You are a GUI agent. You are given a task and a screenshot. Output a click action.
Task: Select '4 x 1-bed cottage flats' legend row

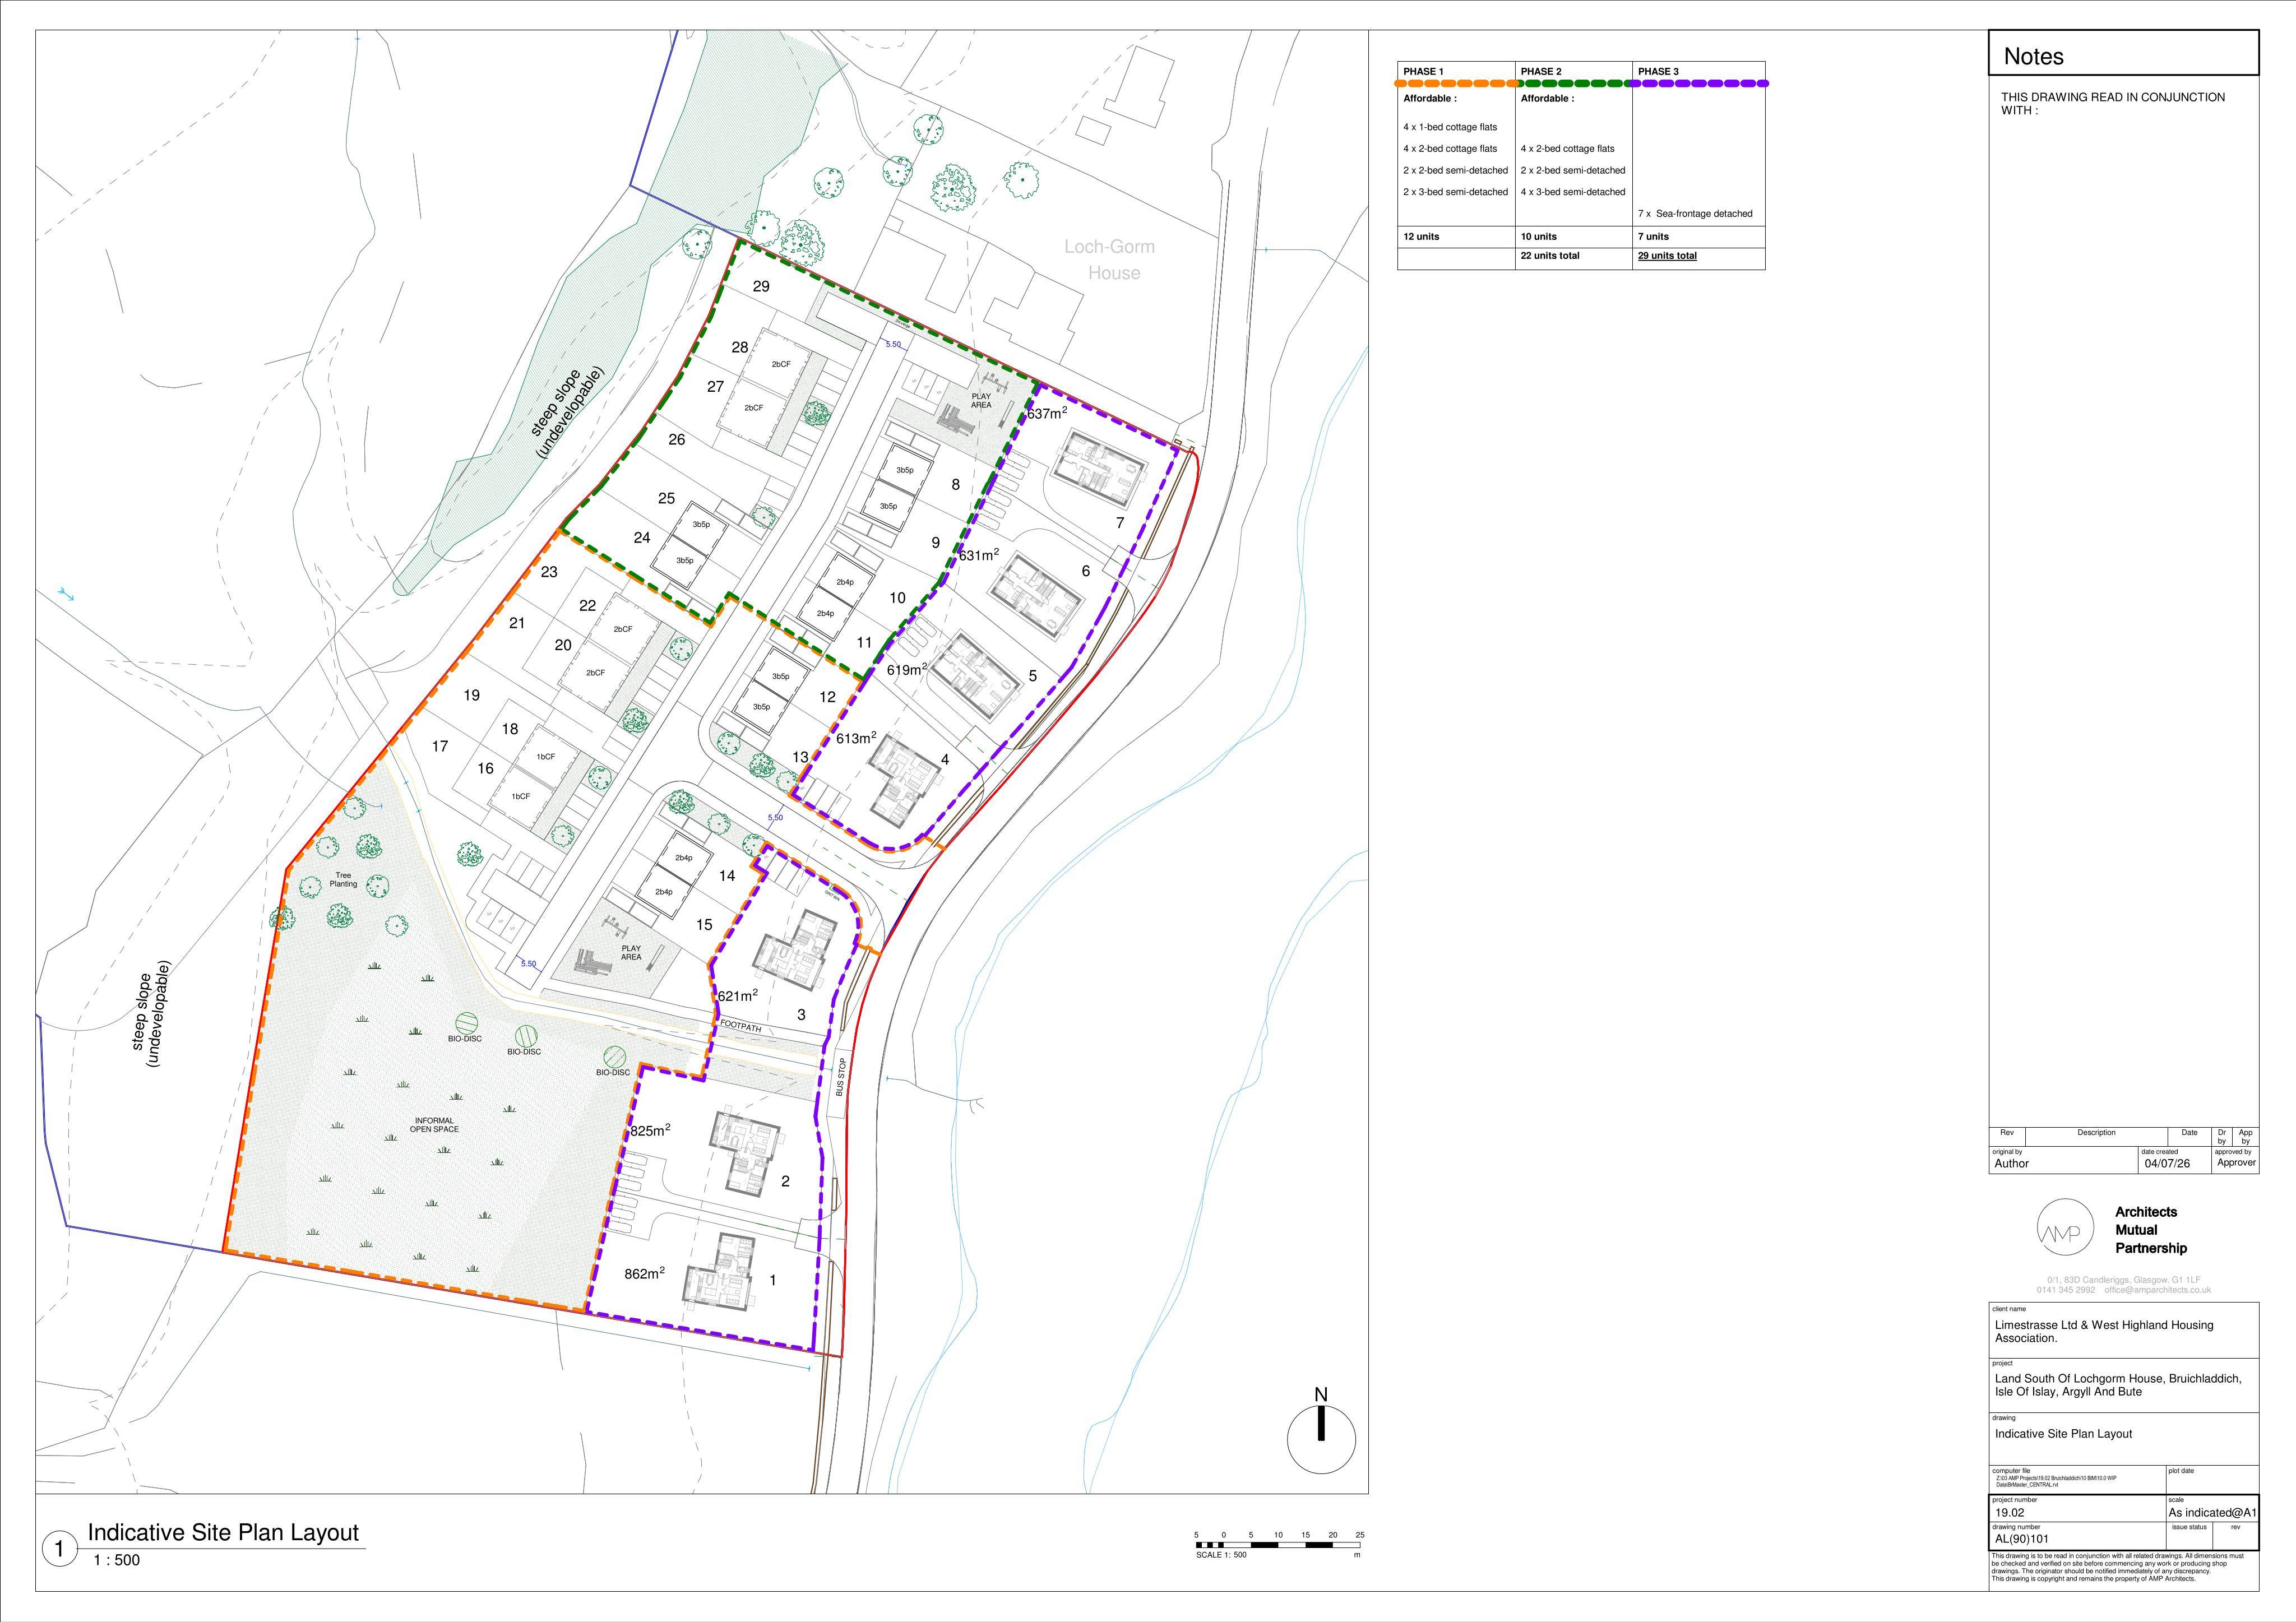click(x=1450, y=128)
